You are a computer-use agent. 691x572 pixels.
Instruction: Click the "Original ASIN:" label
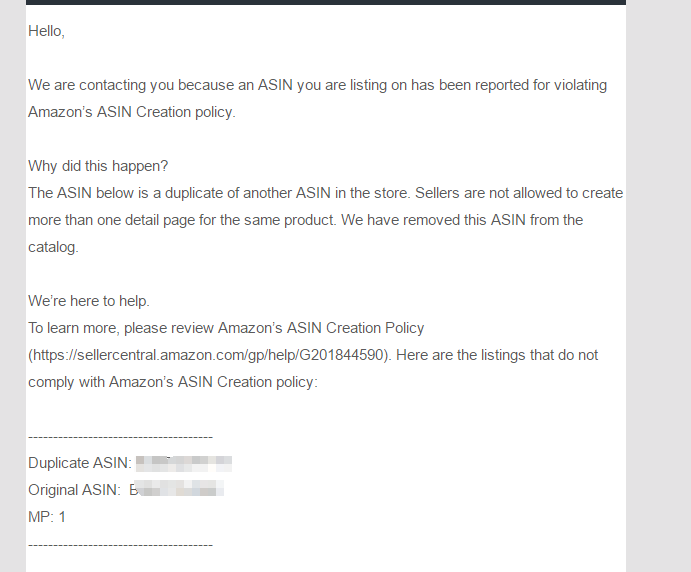[74, 490]
